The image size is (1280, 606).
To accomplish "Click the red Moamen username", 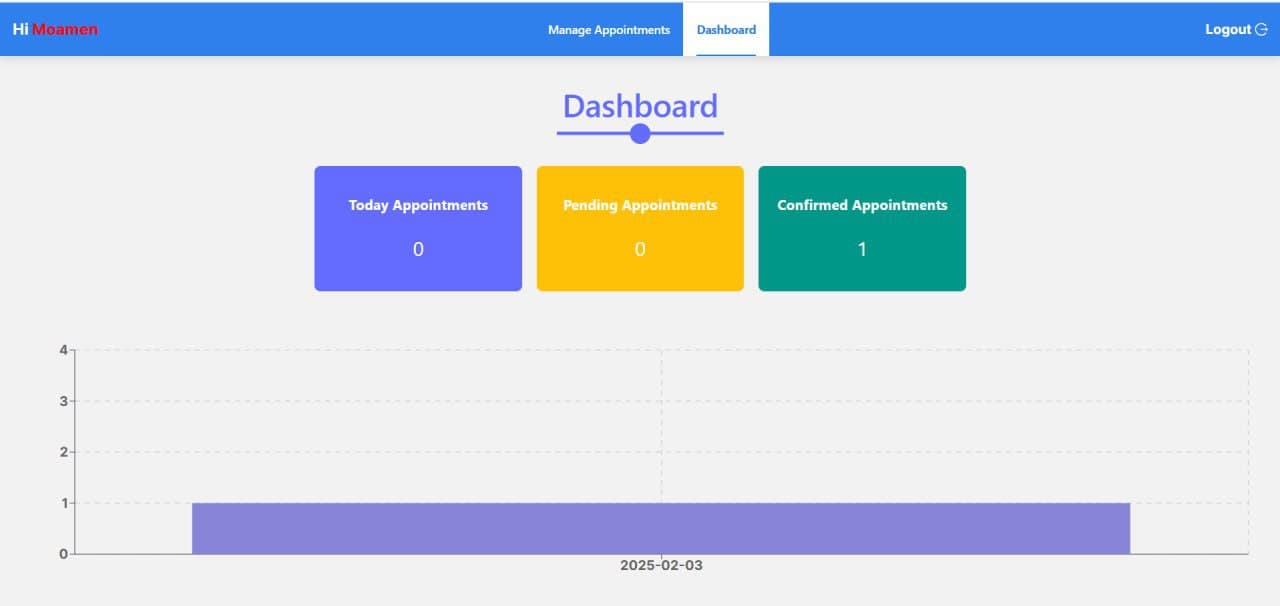I will click(x=65, y=30).
